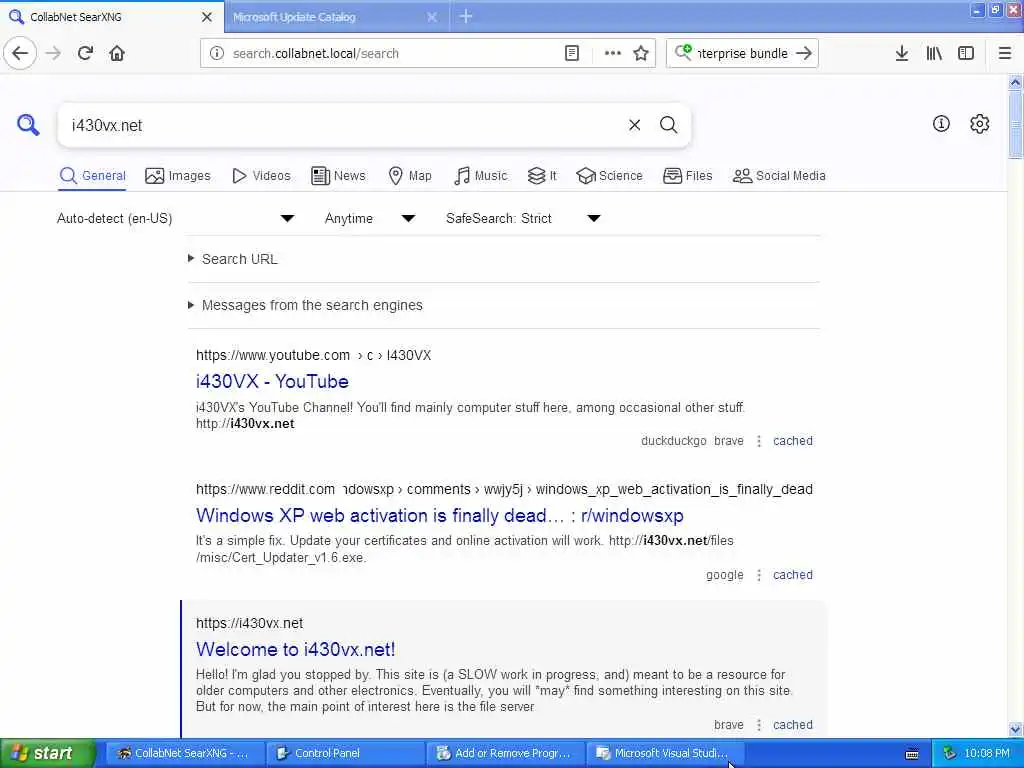Show site information icon in address bar
The image size is (1024, 768).
[217, 54]
